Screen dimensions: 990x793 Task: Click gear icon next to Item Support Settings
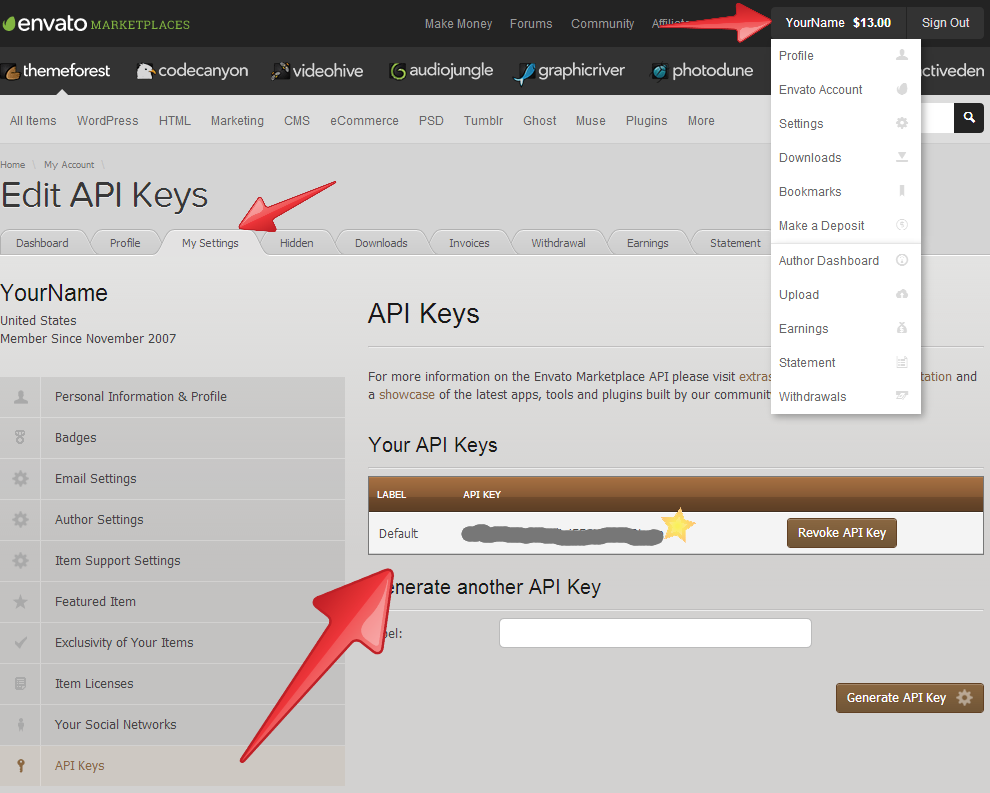(20, 561)
